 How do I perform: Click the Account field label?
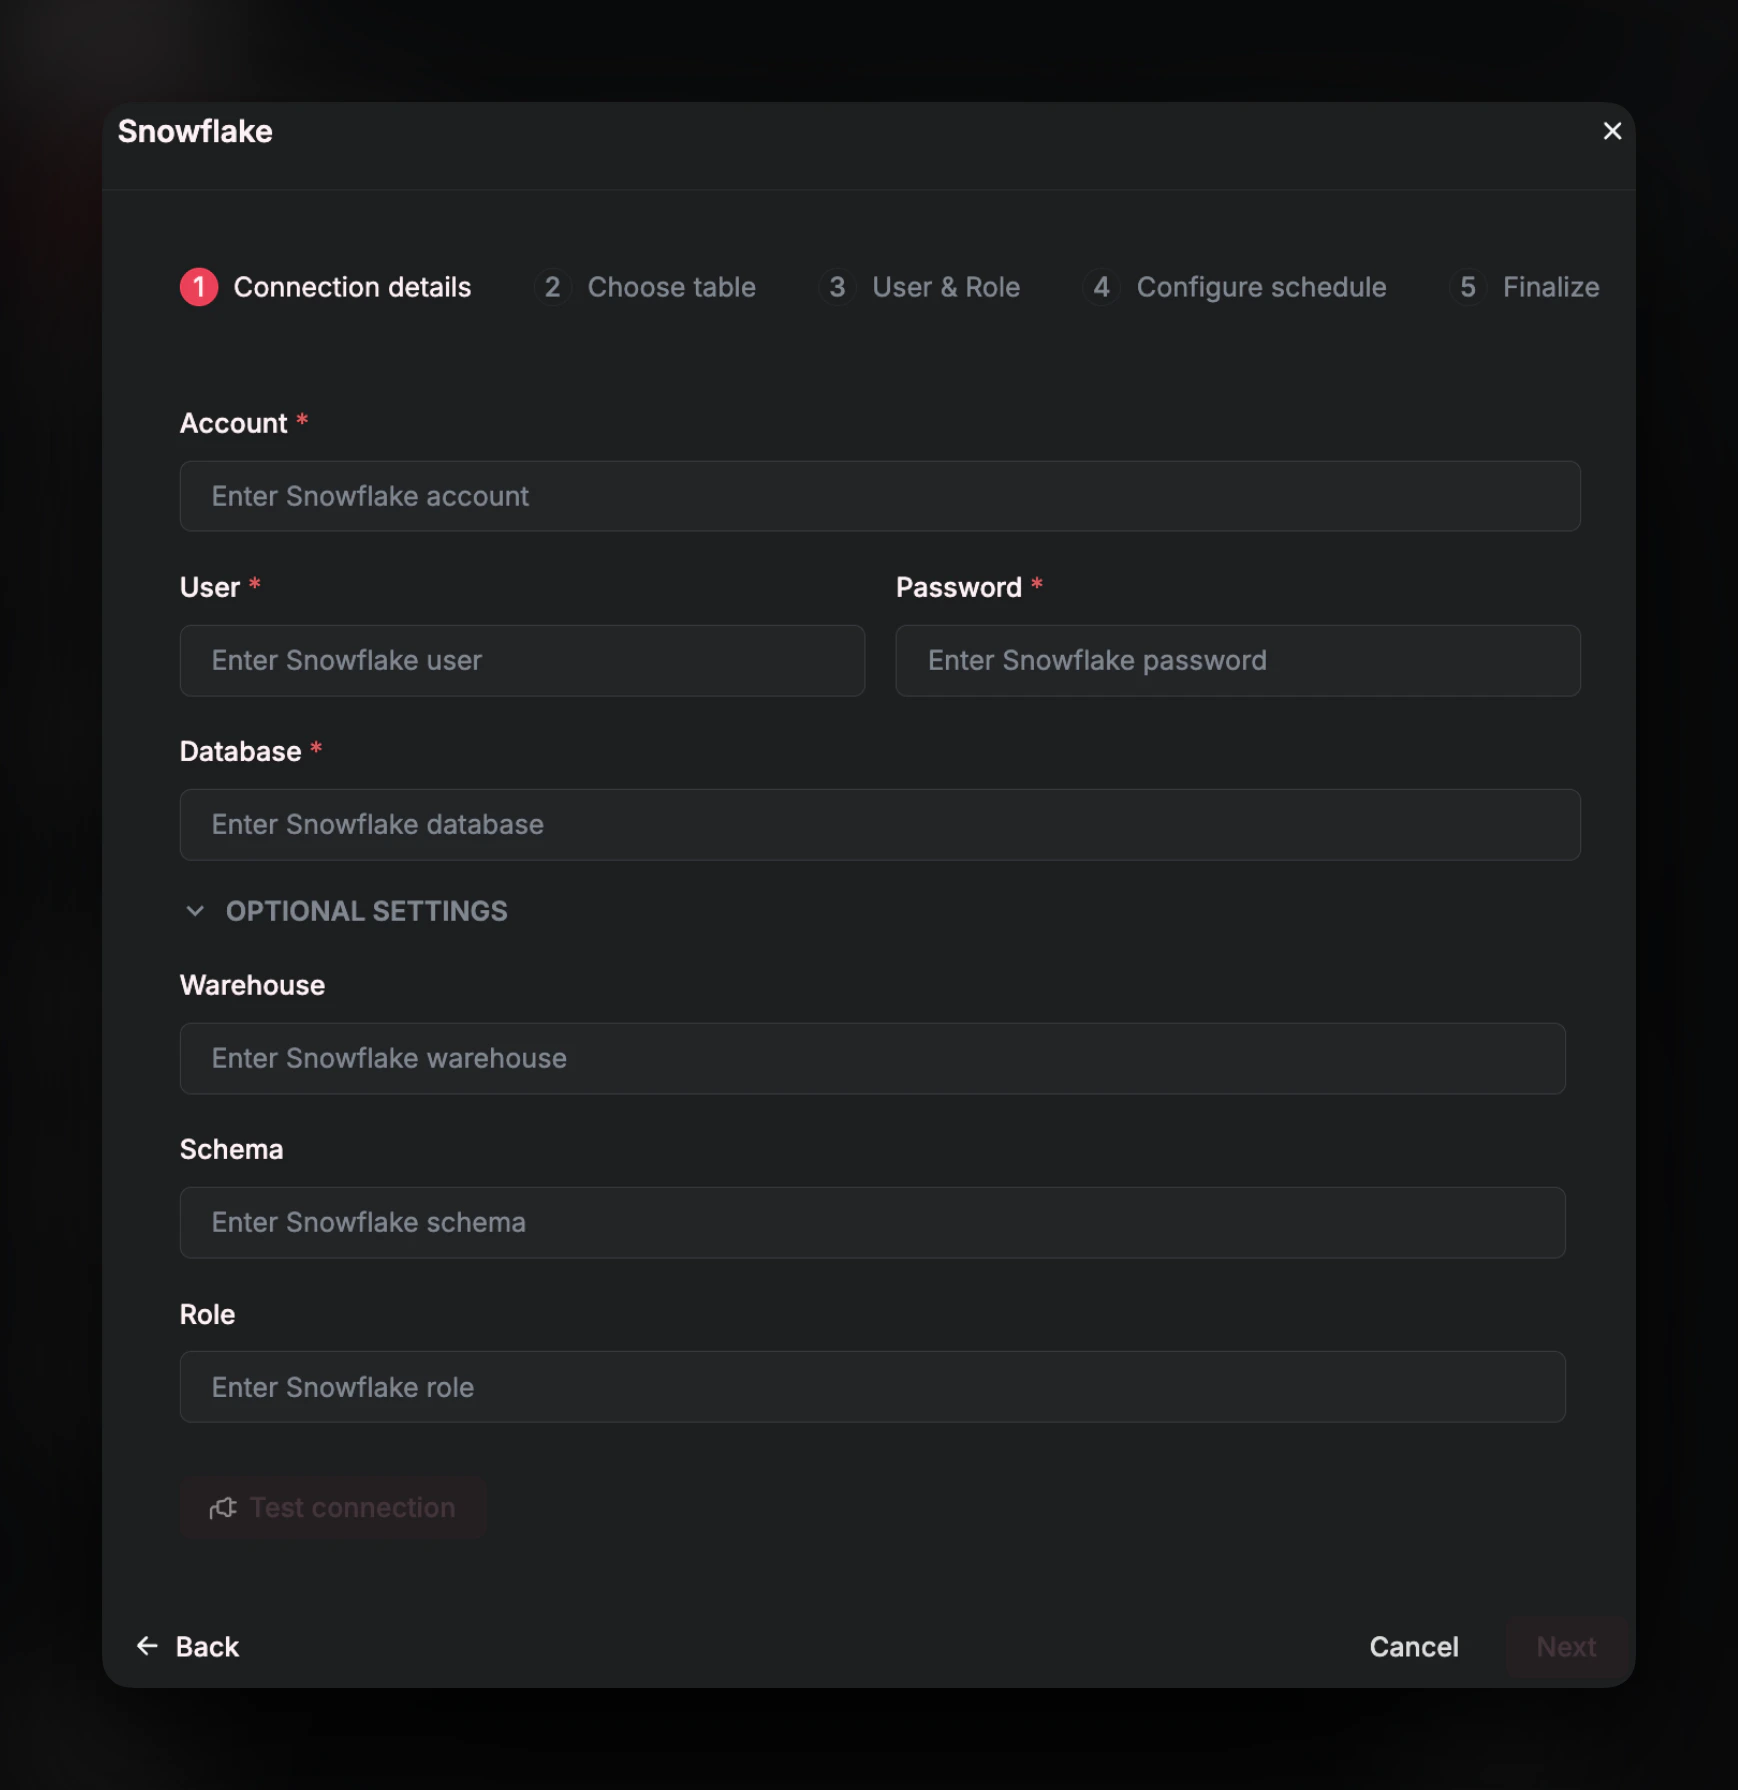click(x=233, y=423)
